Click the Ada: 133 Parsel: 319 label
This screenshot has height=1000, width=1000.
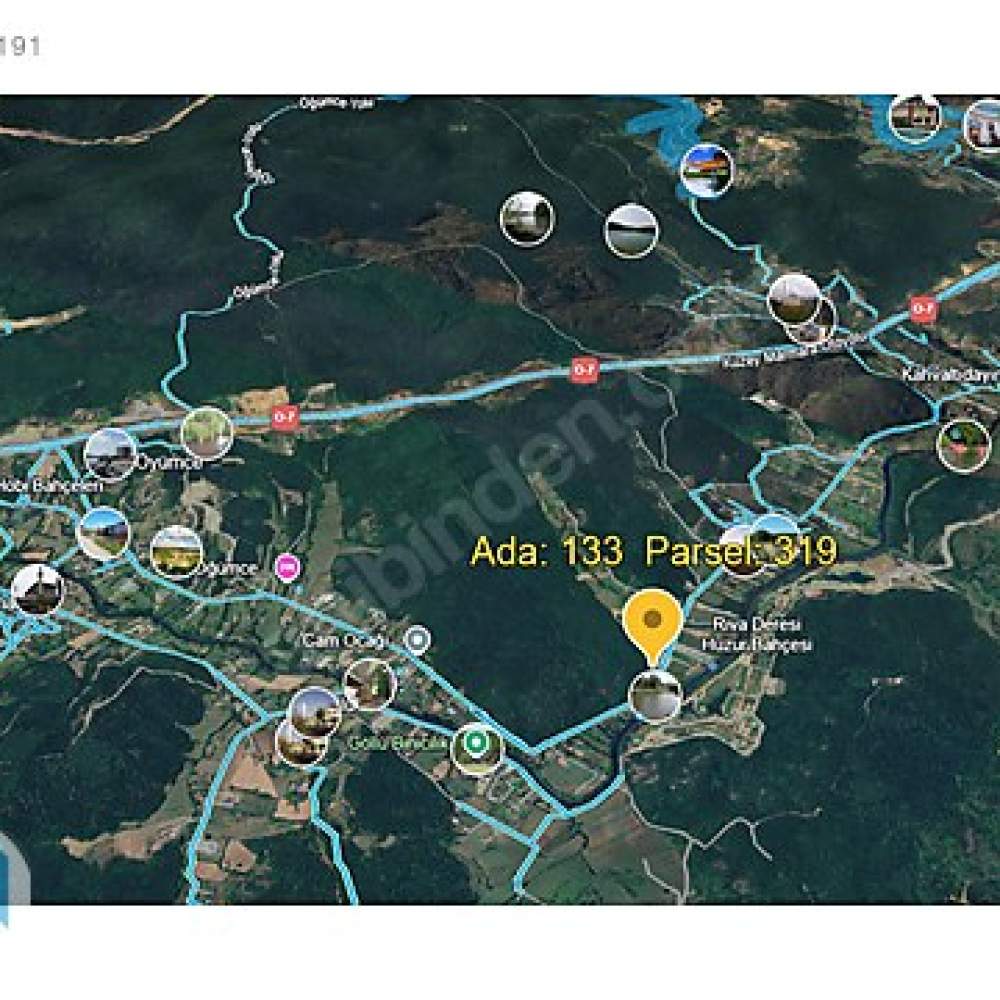click(654, 551)
